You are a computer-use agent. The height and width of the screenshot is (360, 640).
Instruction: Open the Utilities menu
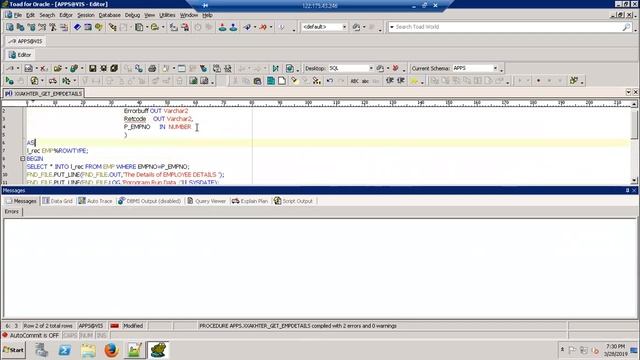pyautogui.click(x=167, y=15)
